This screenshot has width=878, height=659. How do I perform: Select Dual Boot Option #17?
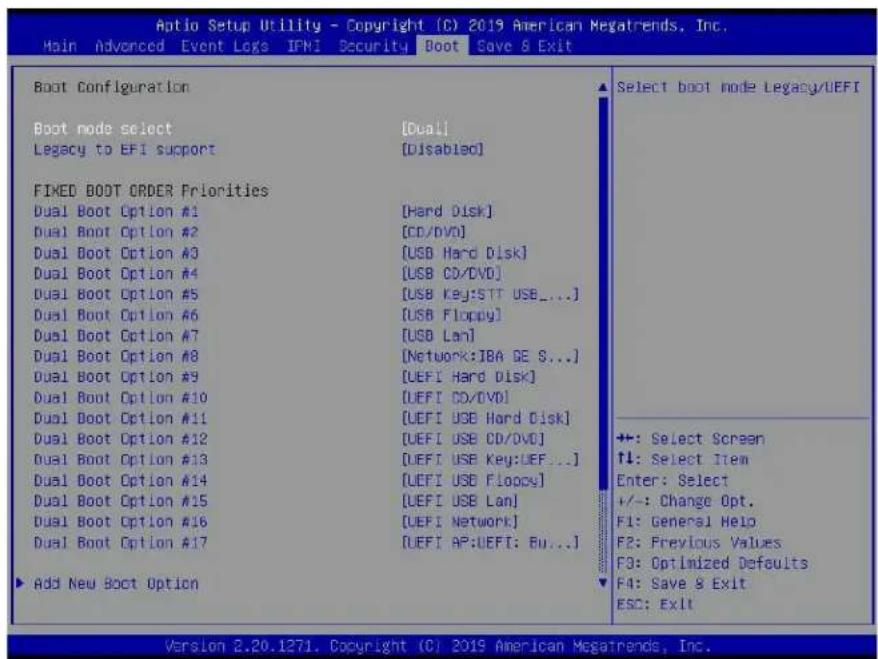(x=120, y=543)
